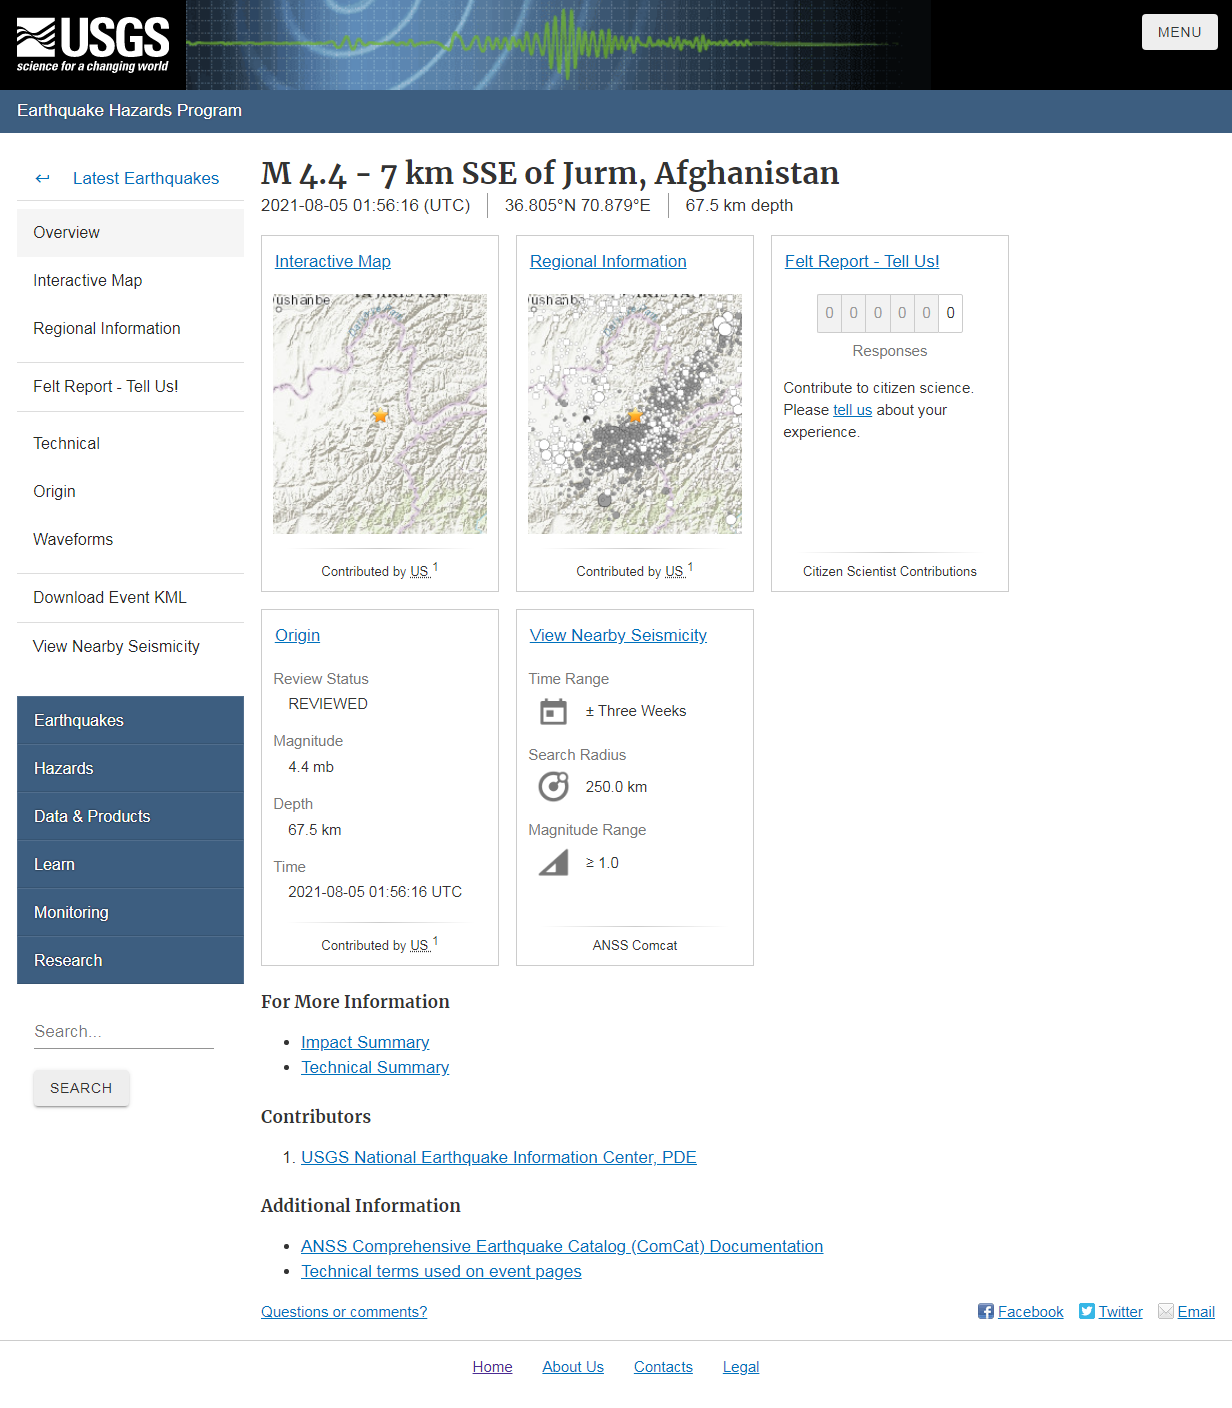Open Contacts footer link
1232x1408 pixels.
[x=663, y=1367]
